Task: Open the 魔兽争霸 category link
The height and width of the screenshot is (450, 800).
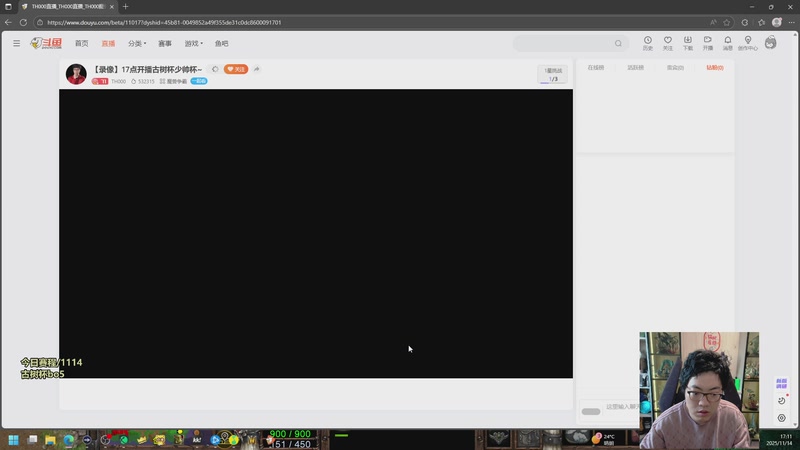Action: point(173,81)
